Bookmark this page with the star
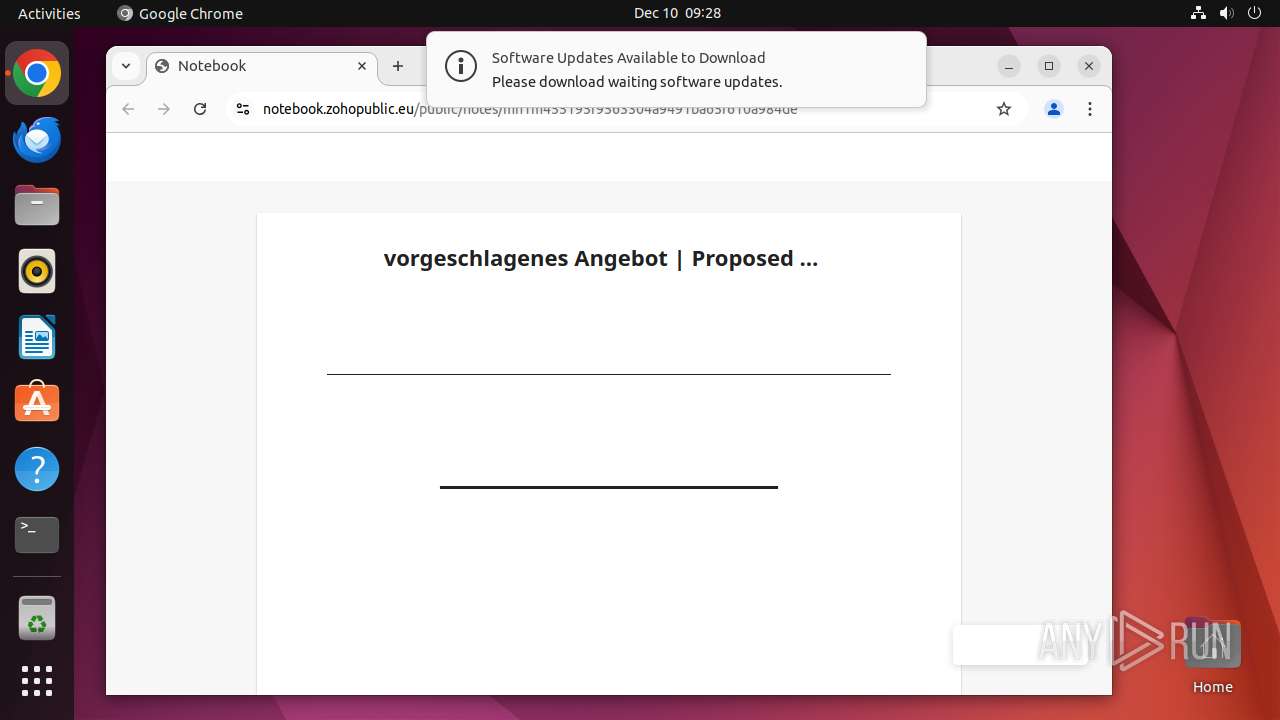1280x720 pixels. (x=1004, y=109)
